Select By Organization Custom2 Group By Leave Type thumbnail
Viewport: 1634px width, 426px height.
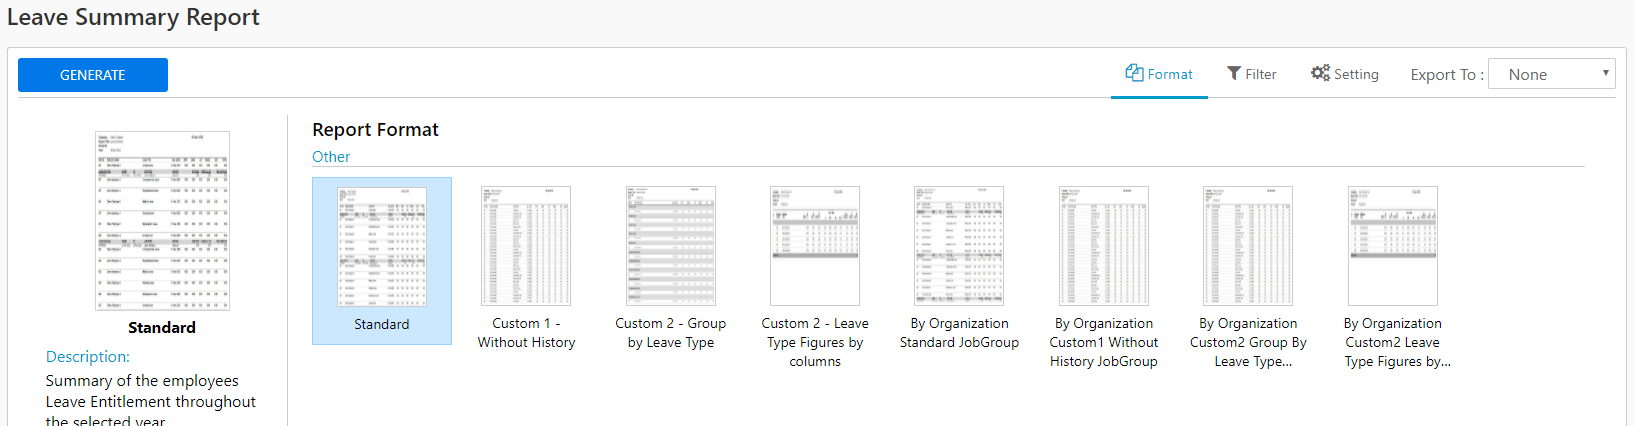(1248, 246)
